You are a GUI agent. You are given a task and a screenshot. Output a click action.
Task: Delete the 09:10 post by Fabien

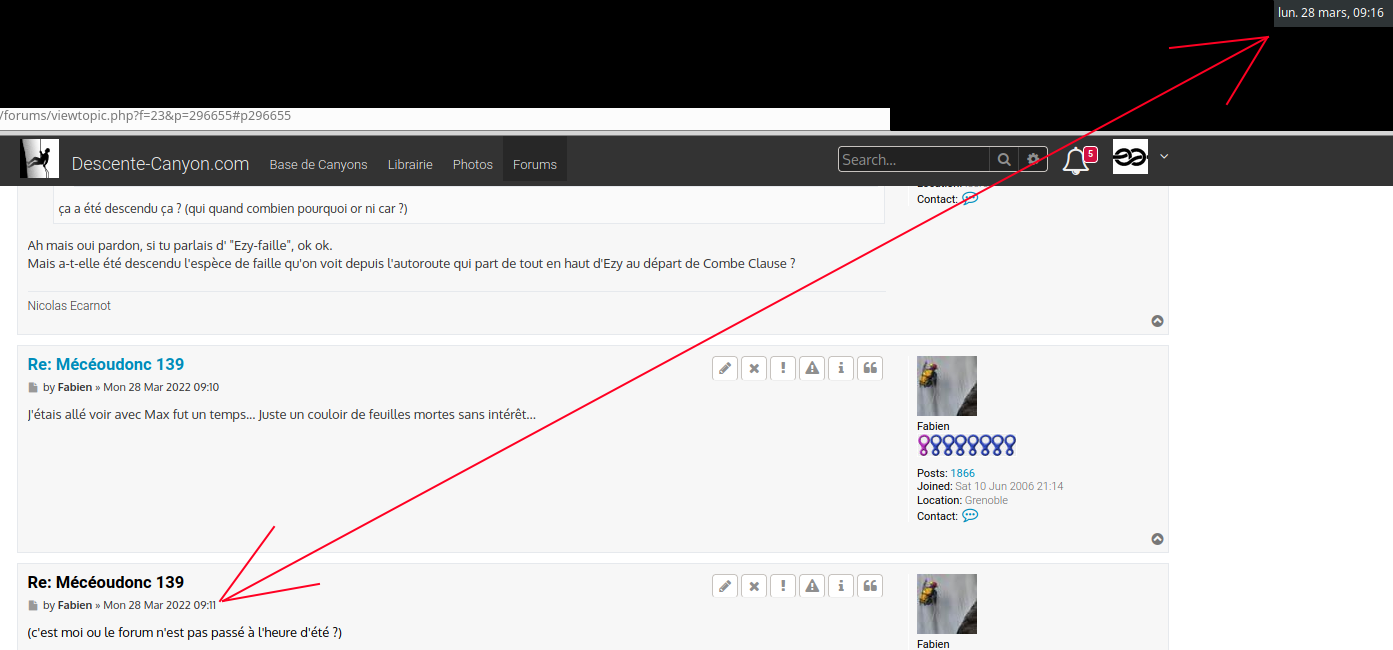754,368
